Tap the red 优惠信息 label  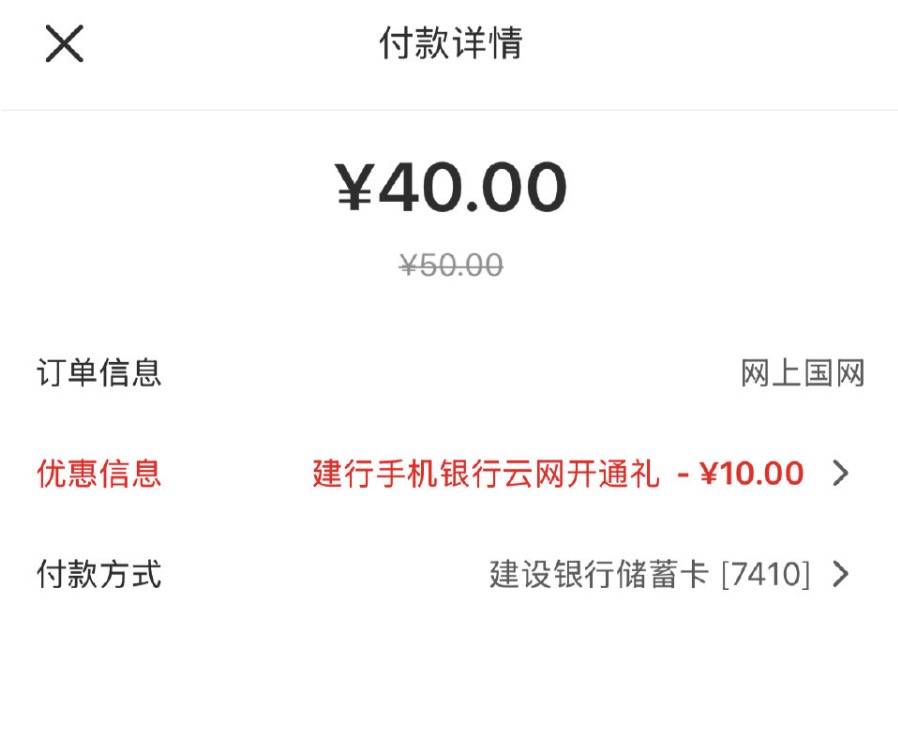pos(99,473)
